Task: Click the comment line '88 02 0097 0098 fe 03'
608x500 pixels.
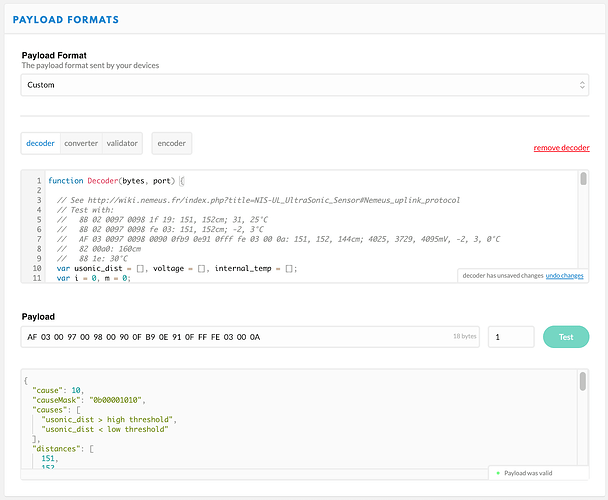Action: coord(160,229)
